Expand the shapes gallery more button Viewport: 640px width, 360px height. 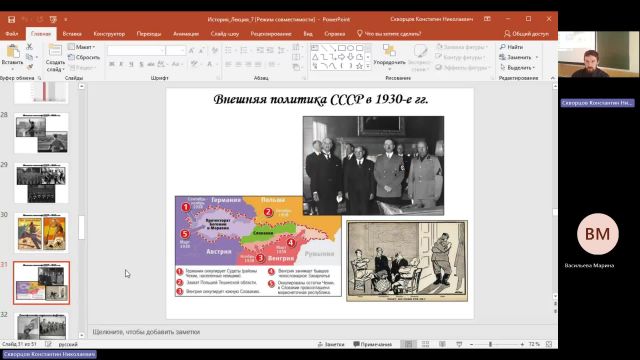[x=368, y=66]
